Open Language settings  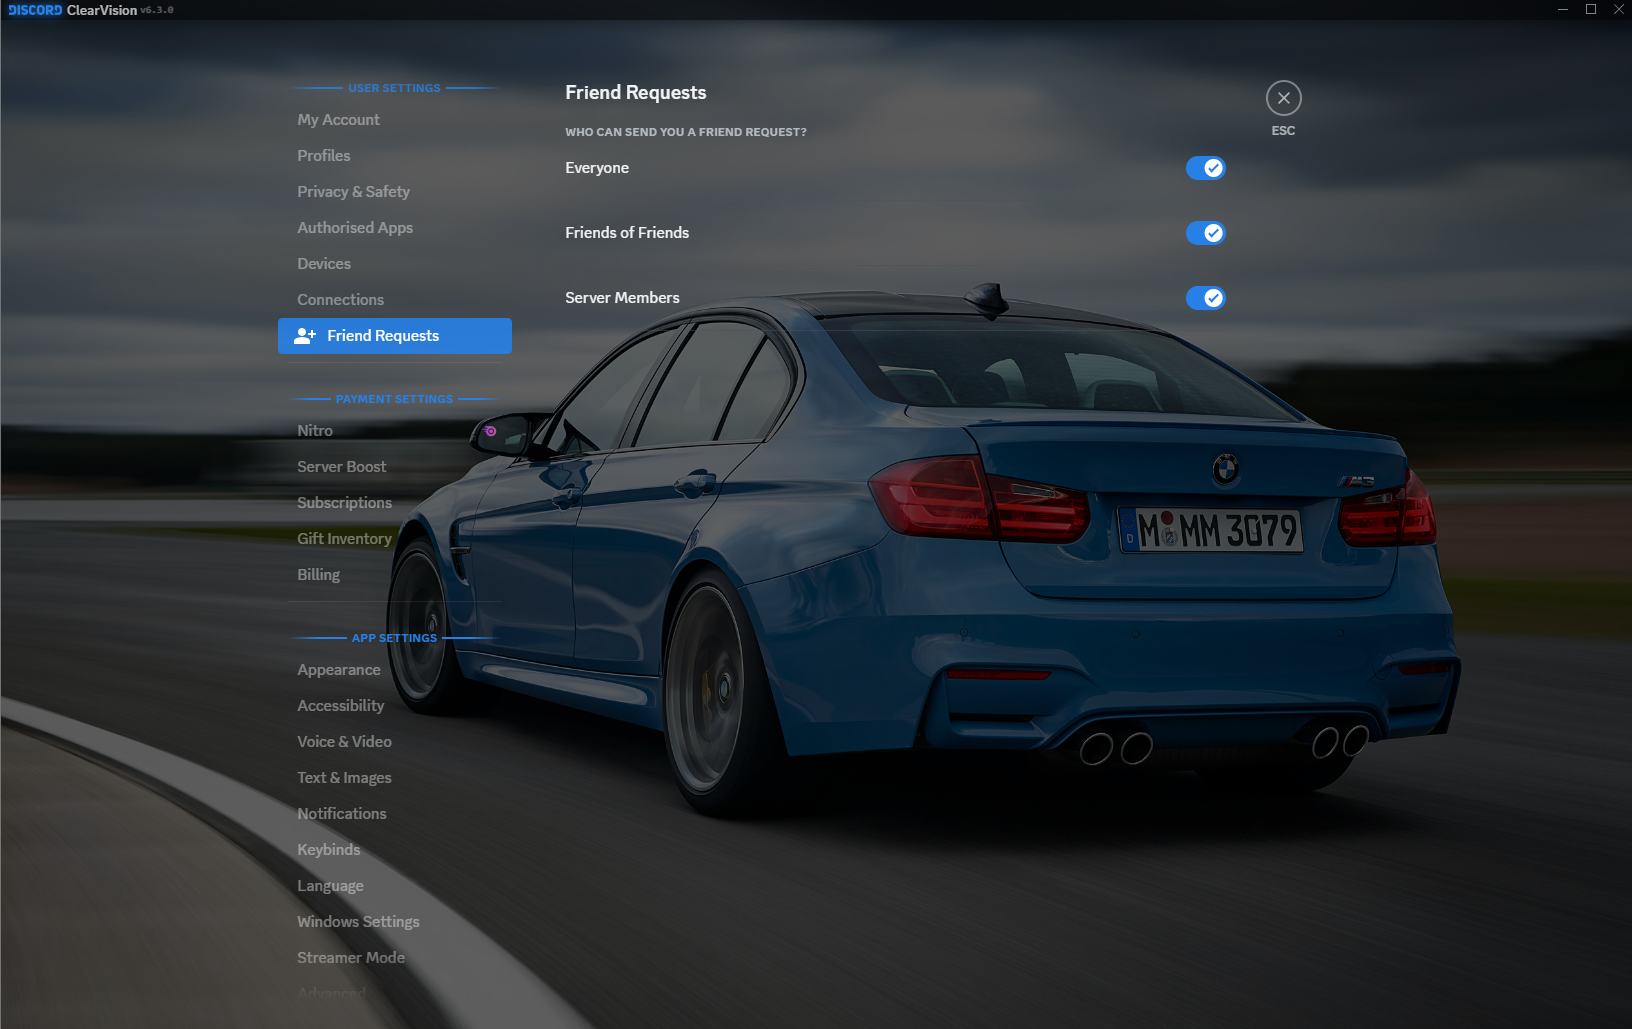click(395, 886)
